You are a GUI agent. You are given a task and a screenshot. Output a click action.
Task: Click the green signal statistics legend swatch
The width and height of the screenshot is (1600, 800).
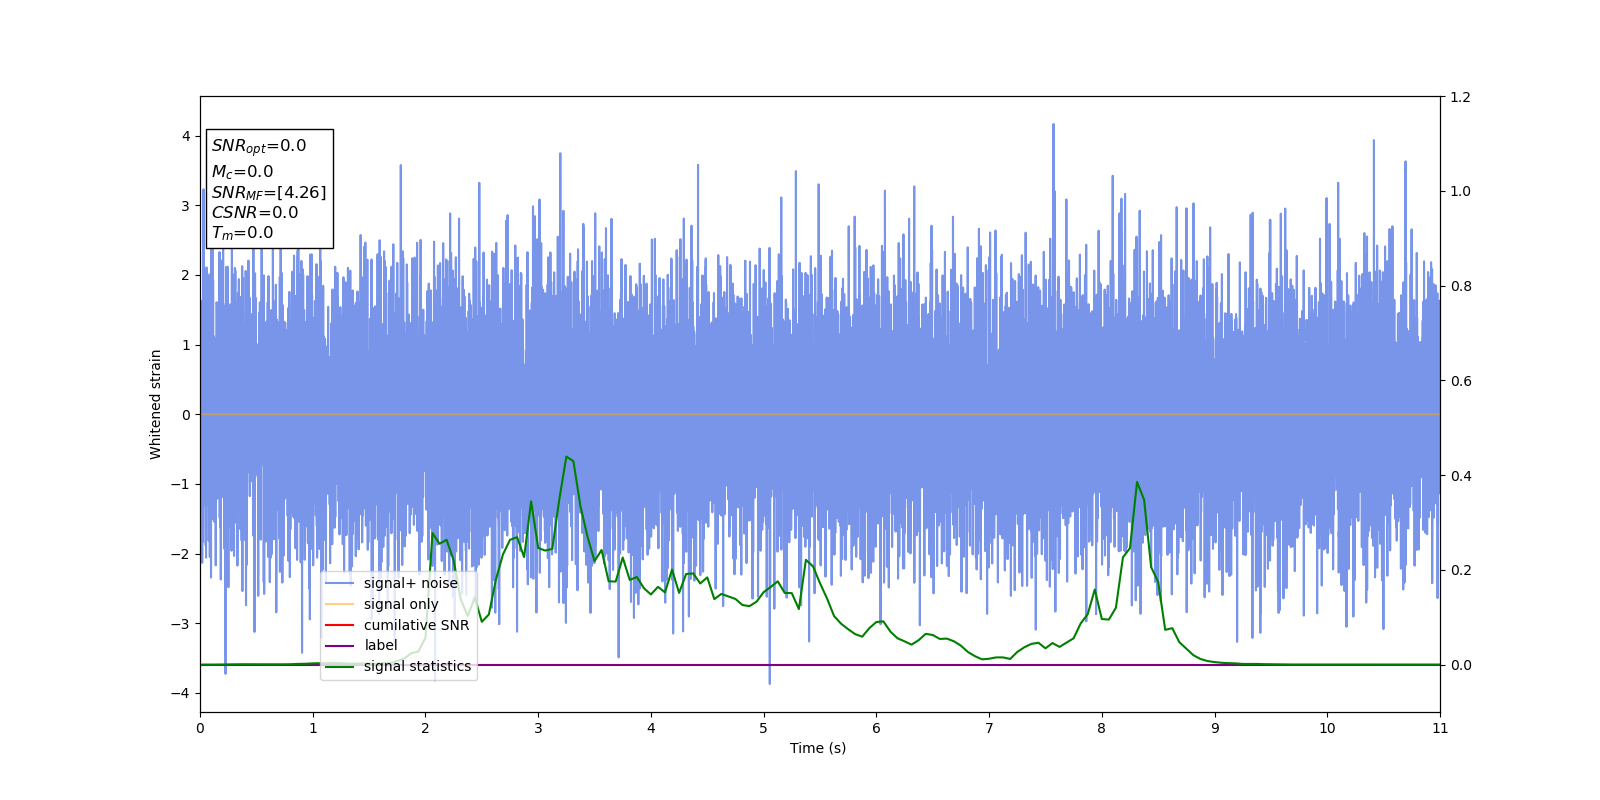pos(340,666)
